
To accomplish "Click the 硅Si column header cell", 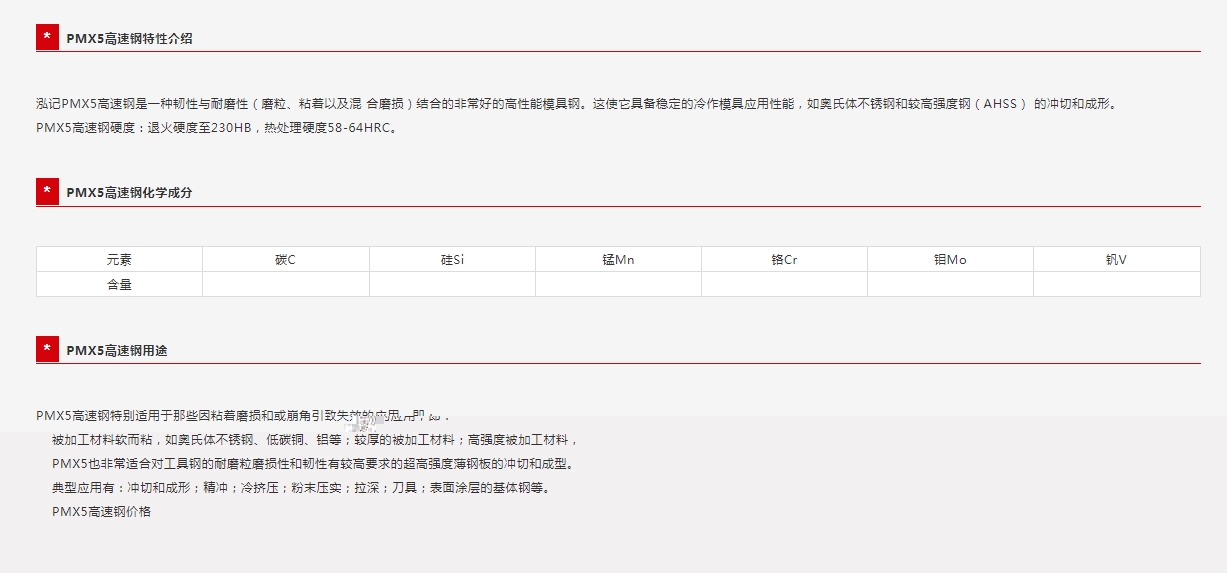I will coord(452,260).
